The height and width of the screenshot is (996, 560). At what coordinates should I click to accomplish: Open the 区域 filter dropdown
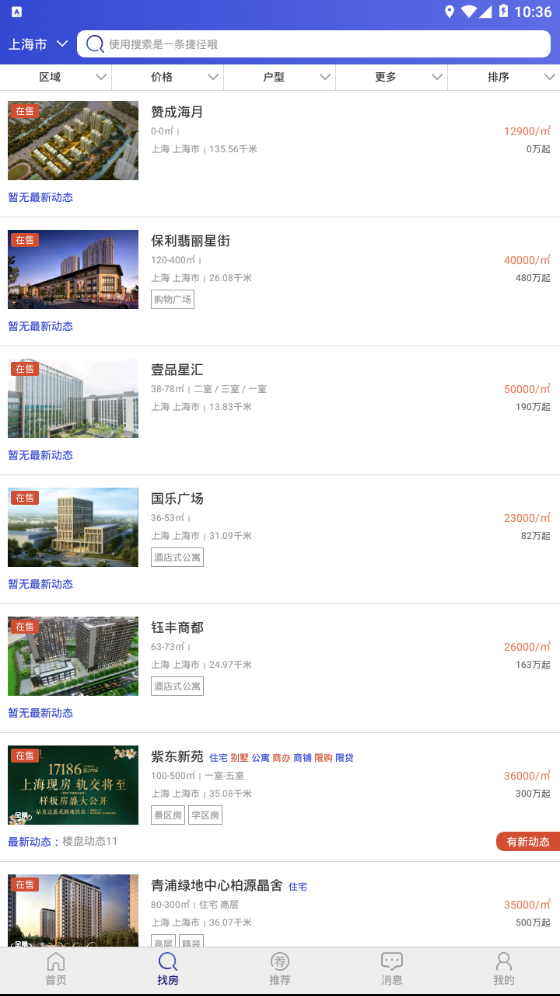pos(56,77)
